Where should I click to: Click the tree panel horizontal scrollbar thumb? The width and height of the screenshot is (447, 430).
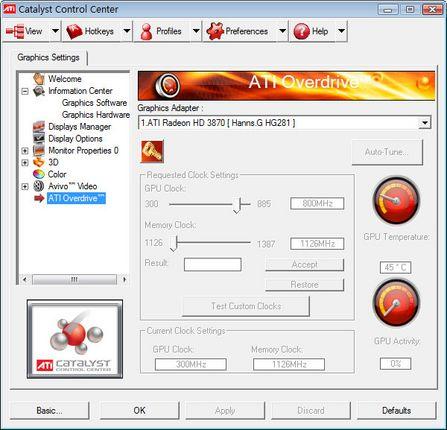point(74,279)
